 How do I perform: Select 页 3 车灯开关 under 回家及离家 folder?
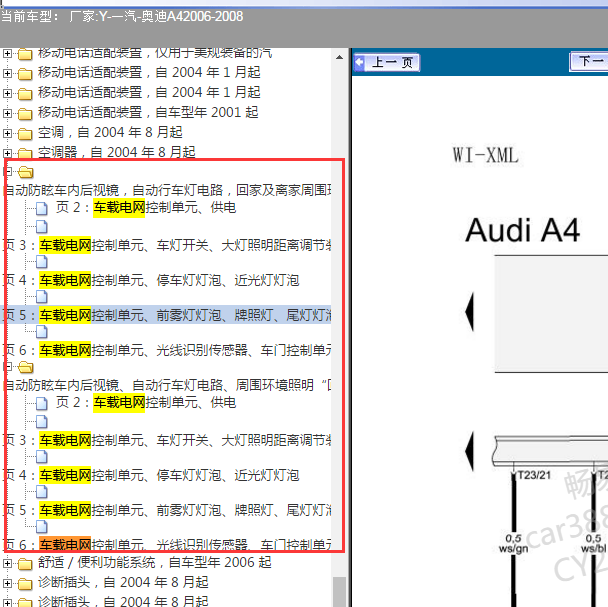pos(167,246)
